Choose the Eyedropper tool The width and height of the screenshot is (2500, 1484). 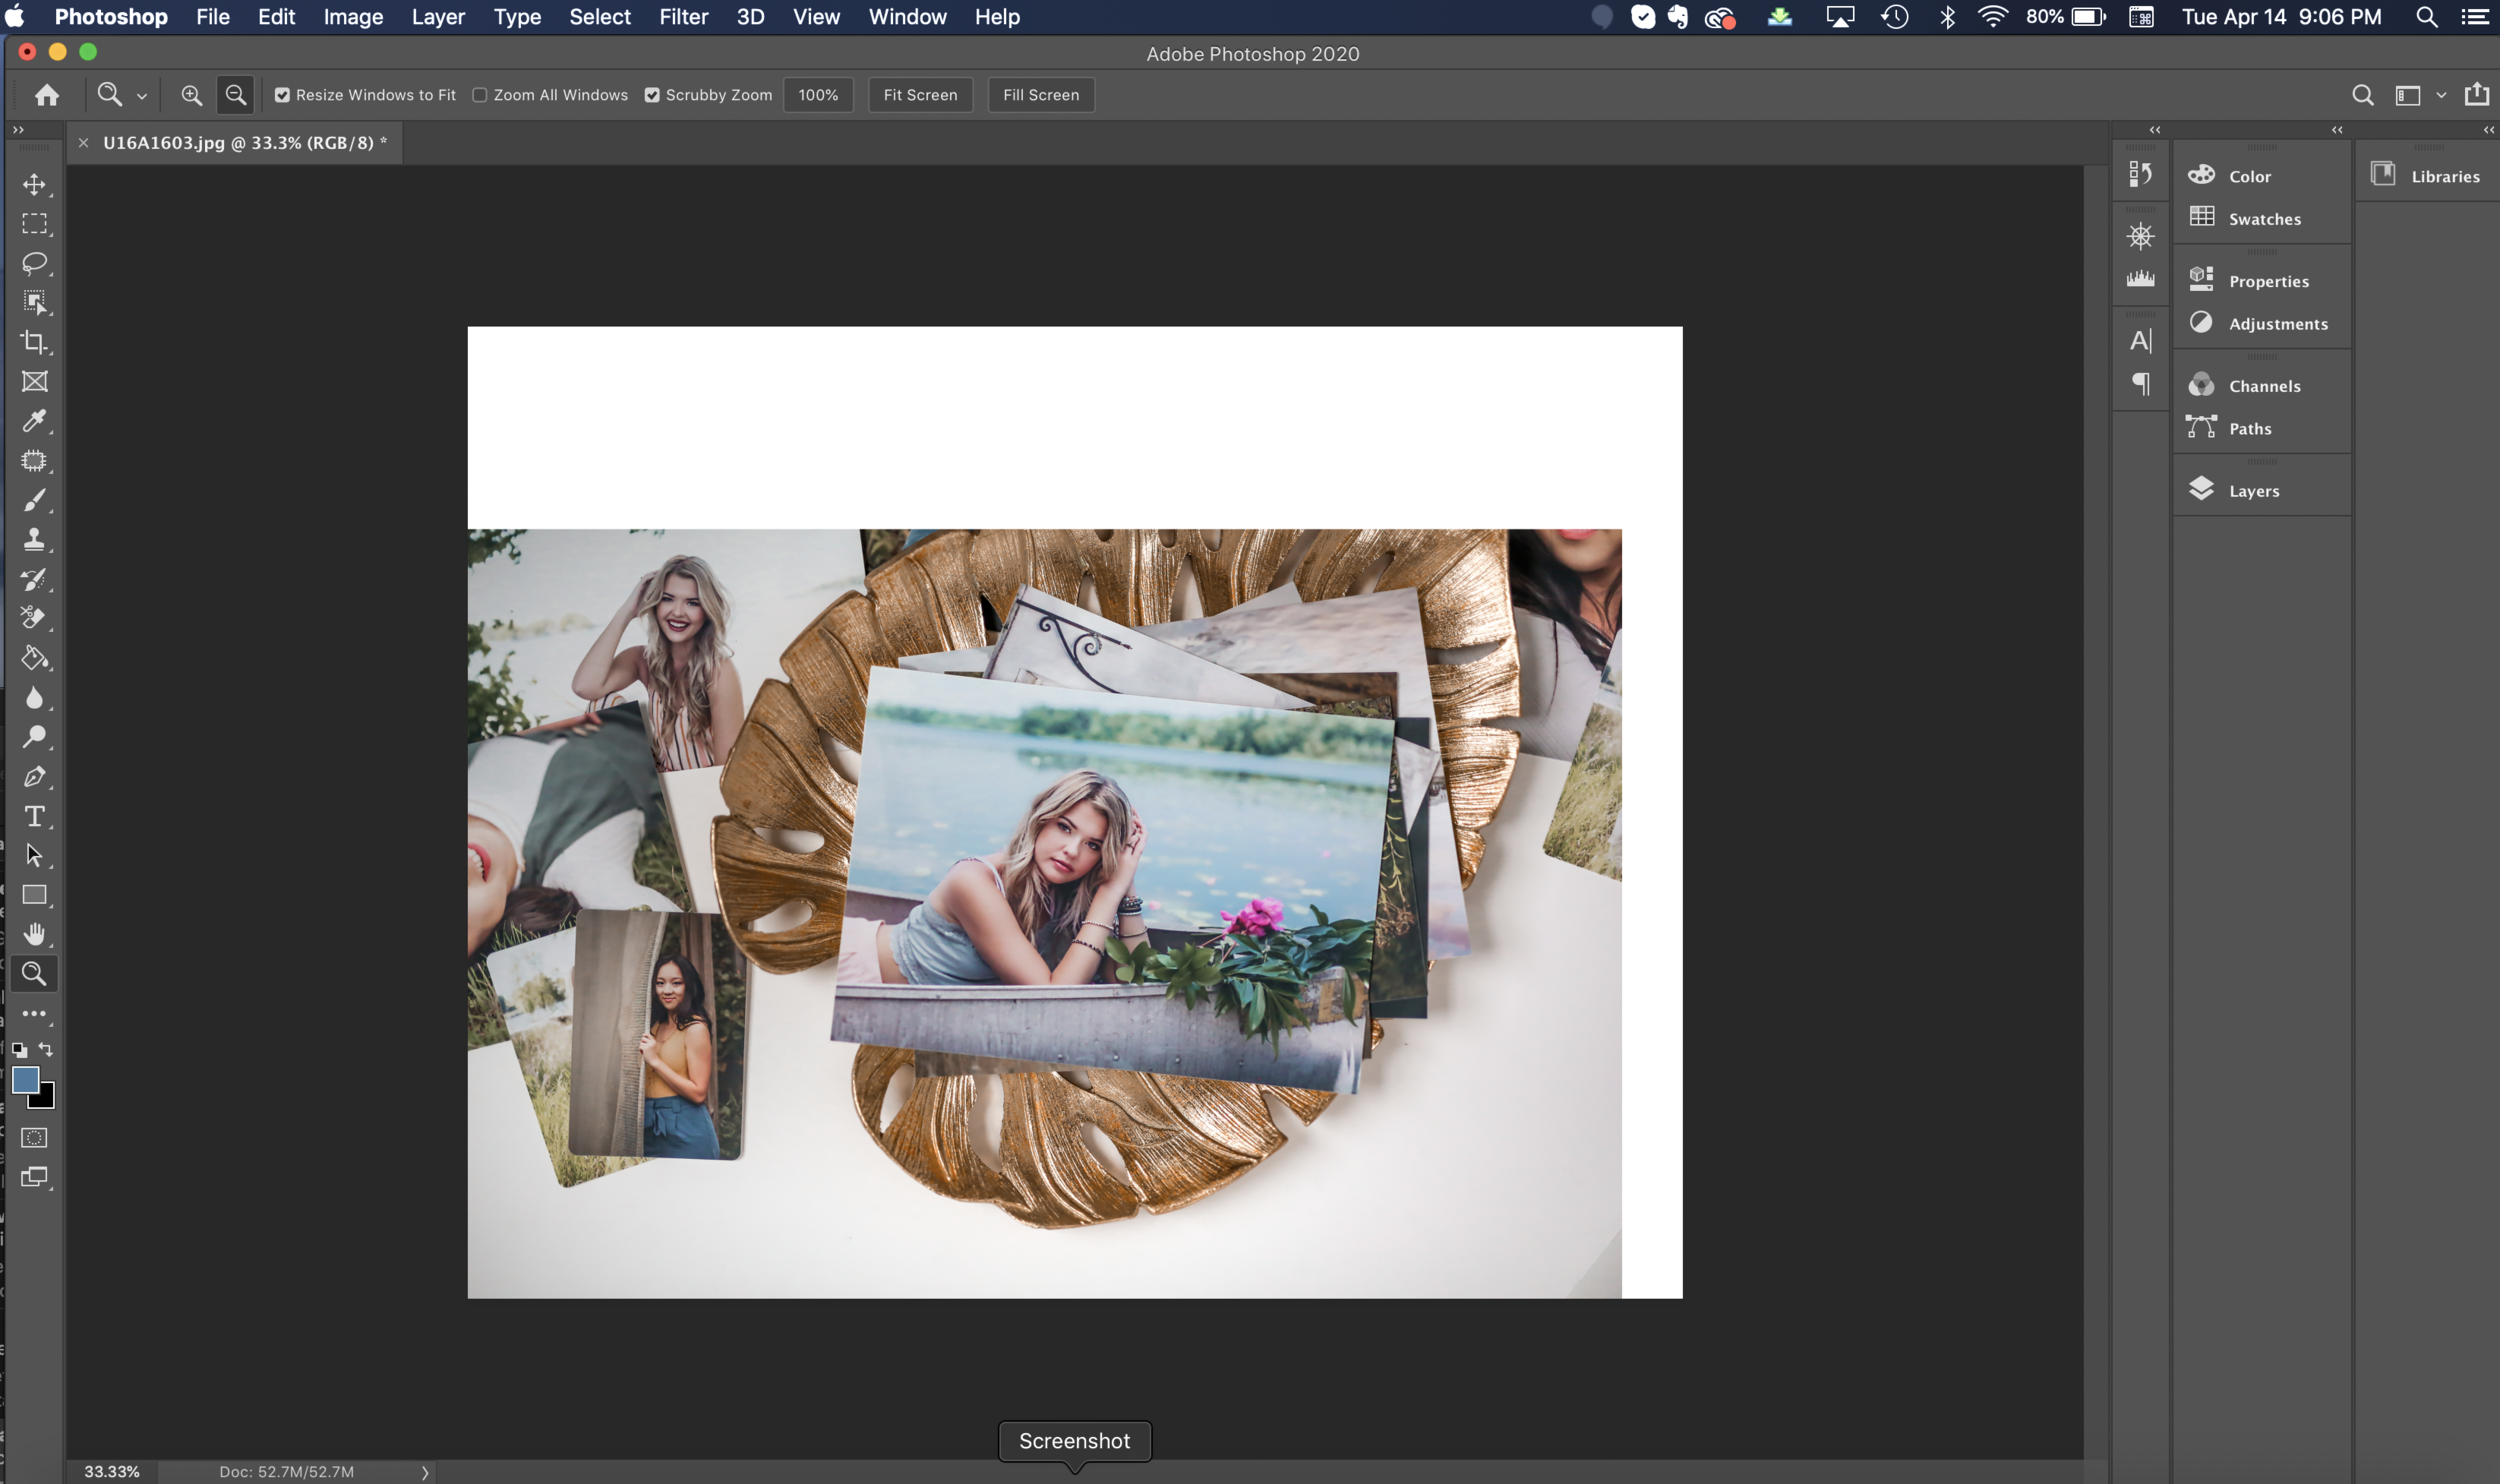tap(34, 421)
